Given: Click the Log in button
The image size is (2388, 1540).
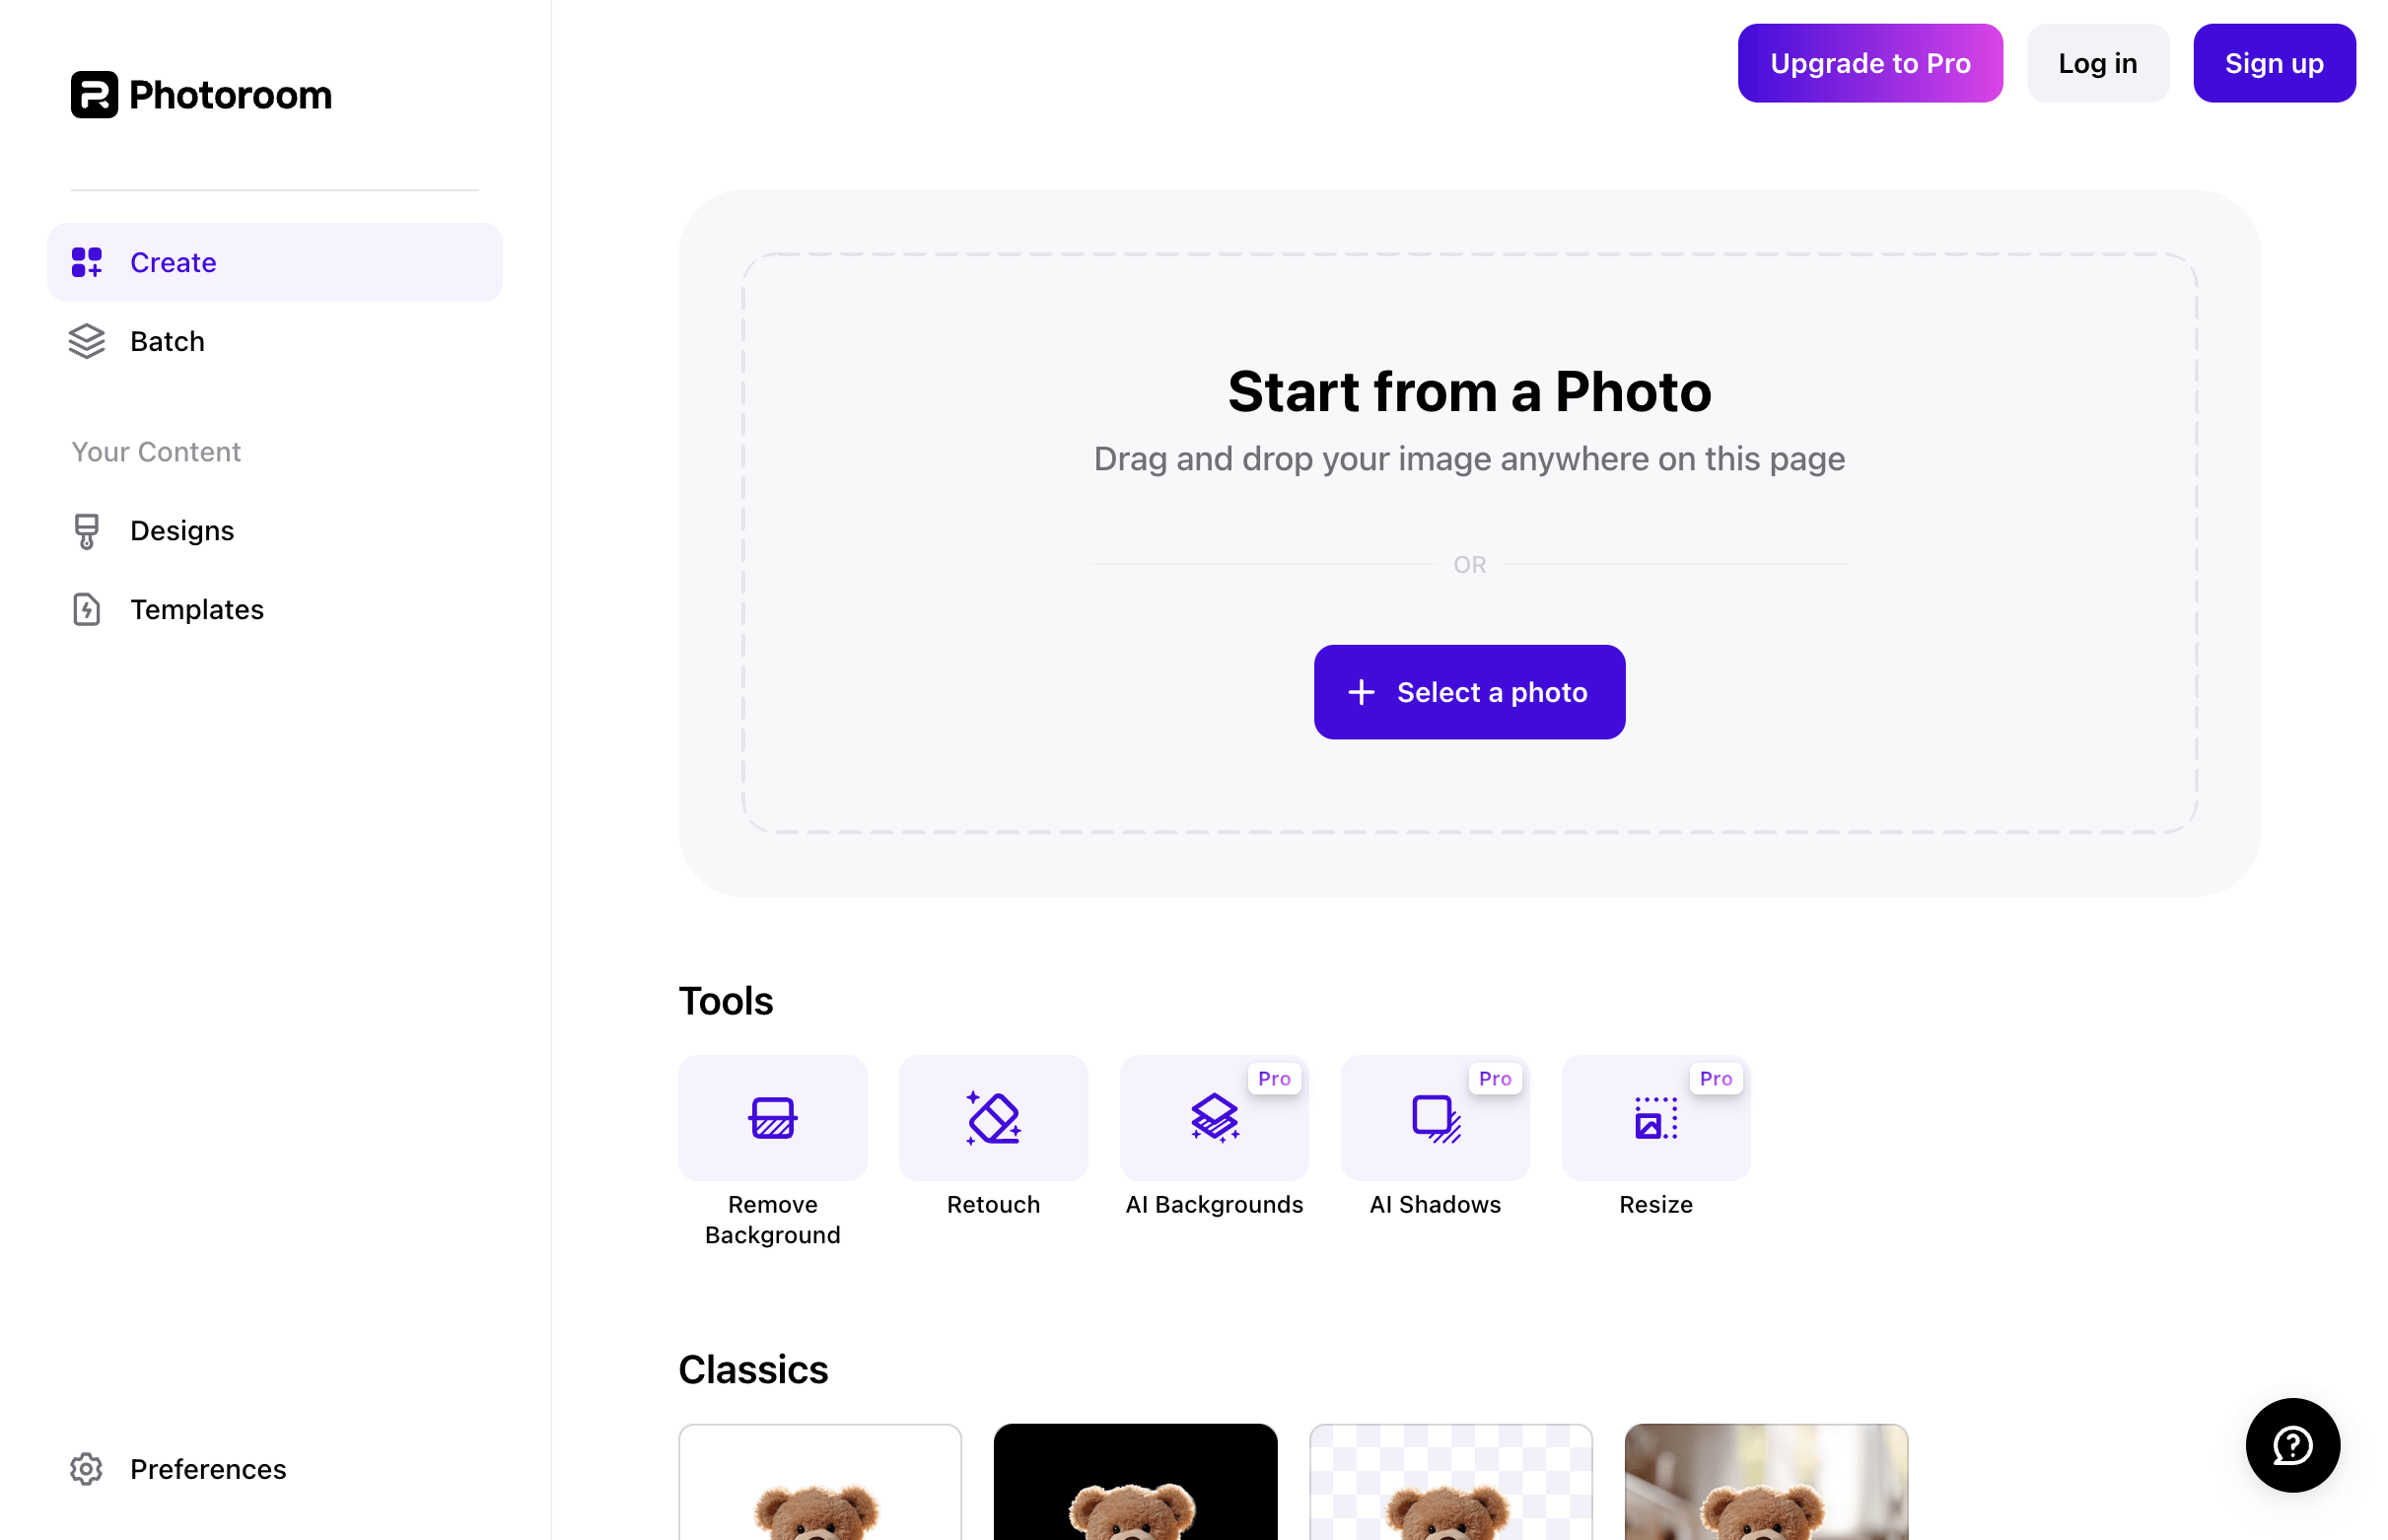Looking at the screenshot, I should pos(2097,64).
